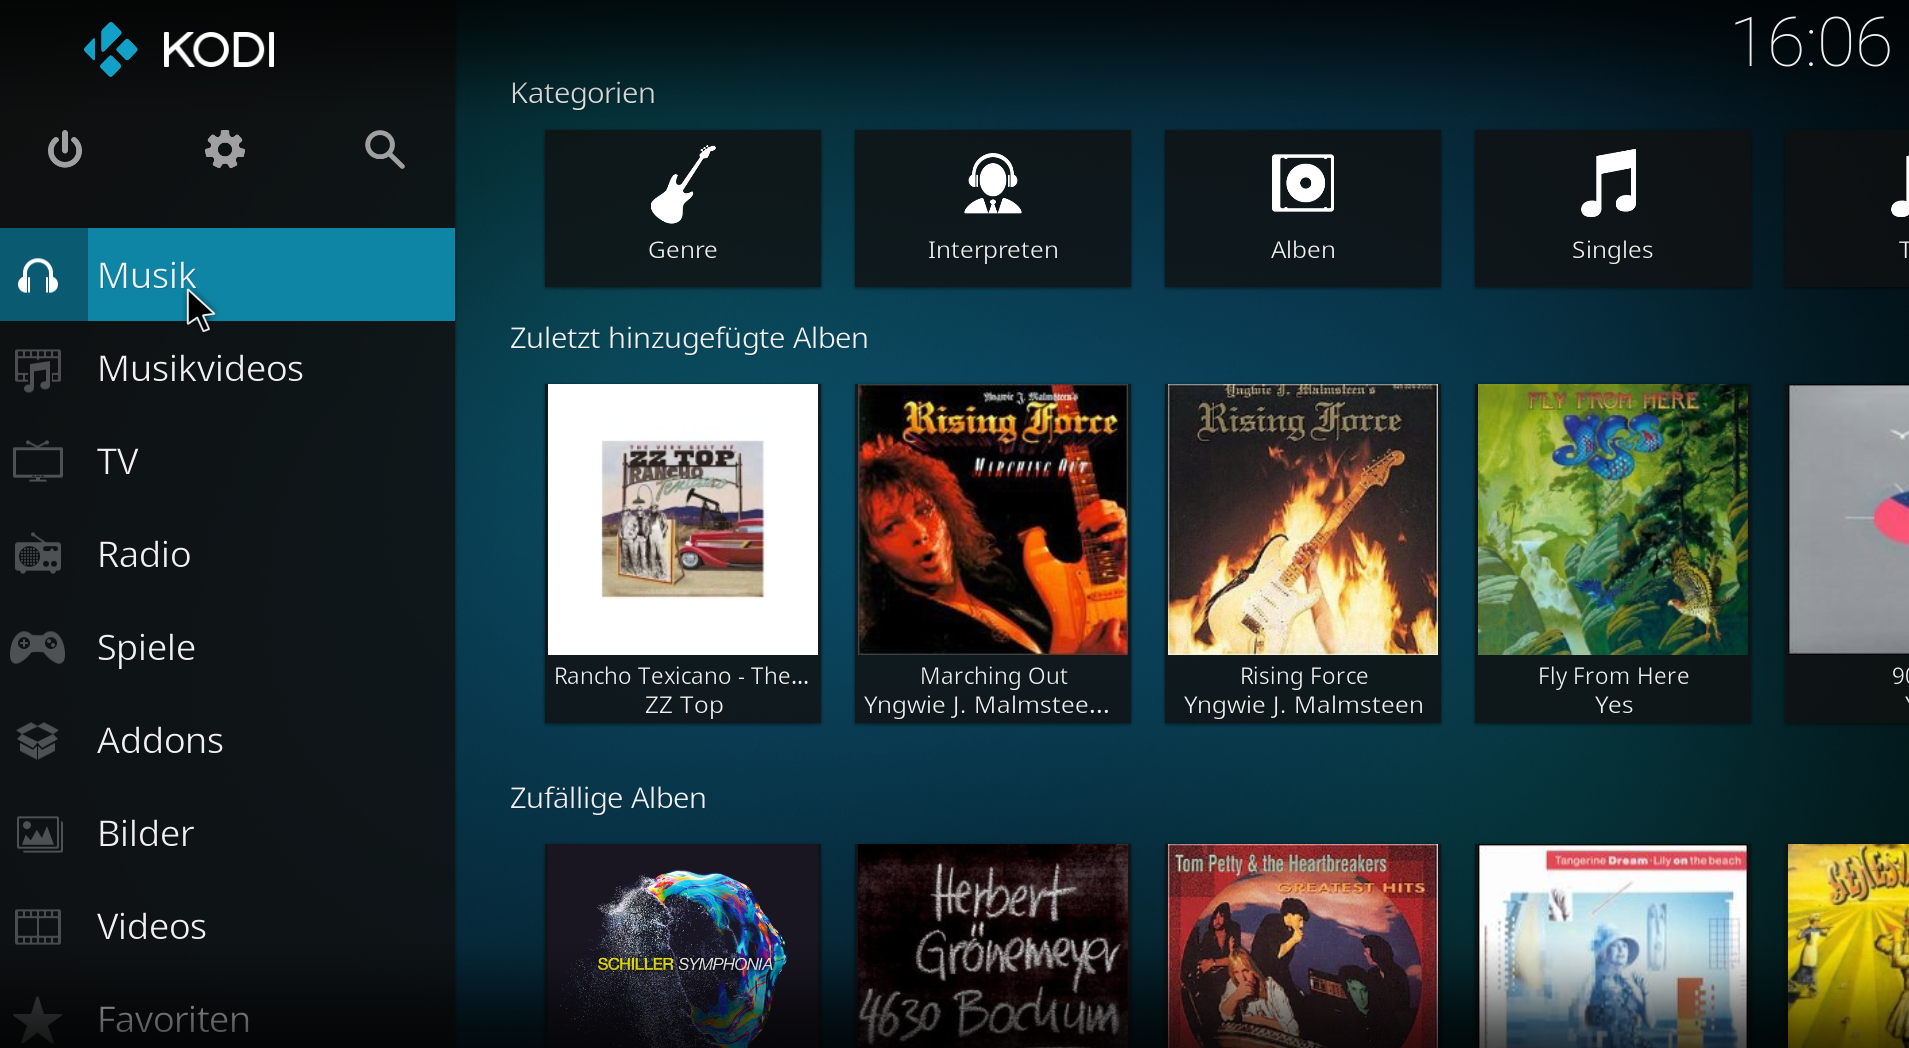Click the 16:06 clock display
The width and height of the screenshot is (1909, 1048).
(1811, 43)
